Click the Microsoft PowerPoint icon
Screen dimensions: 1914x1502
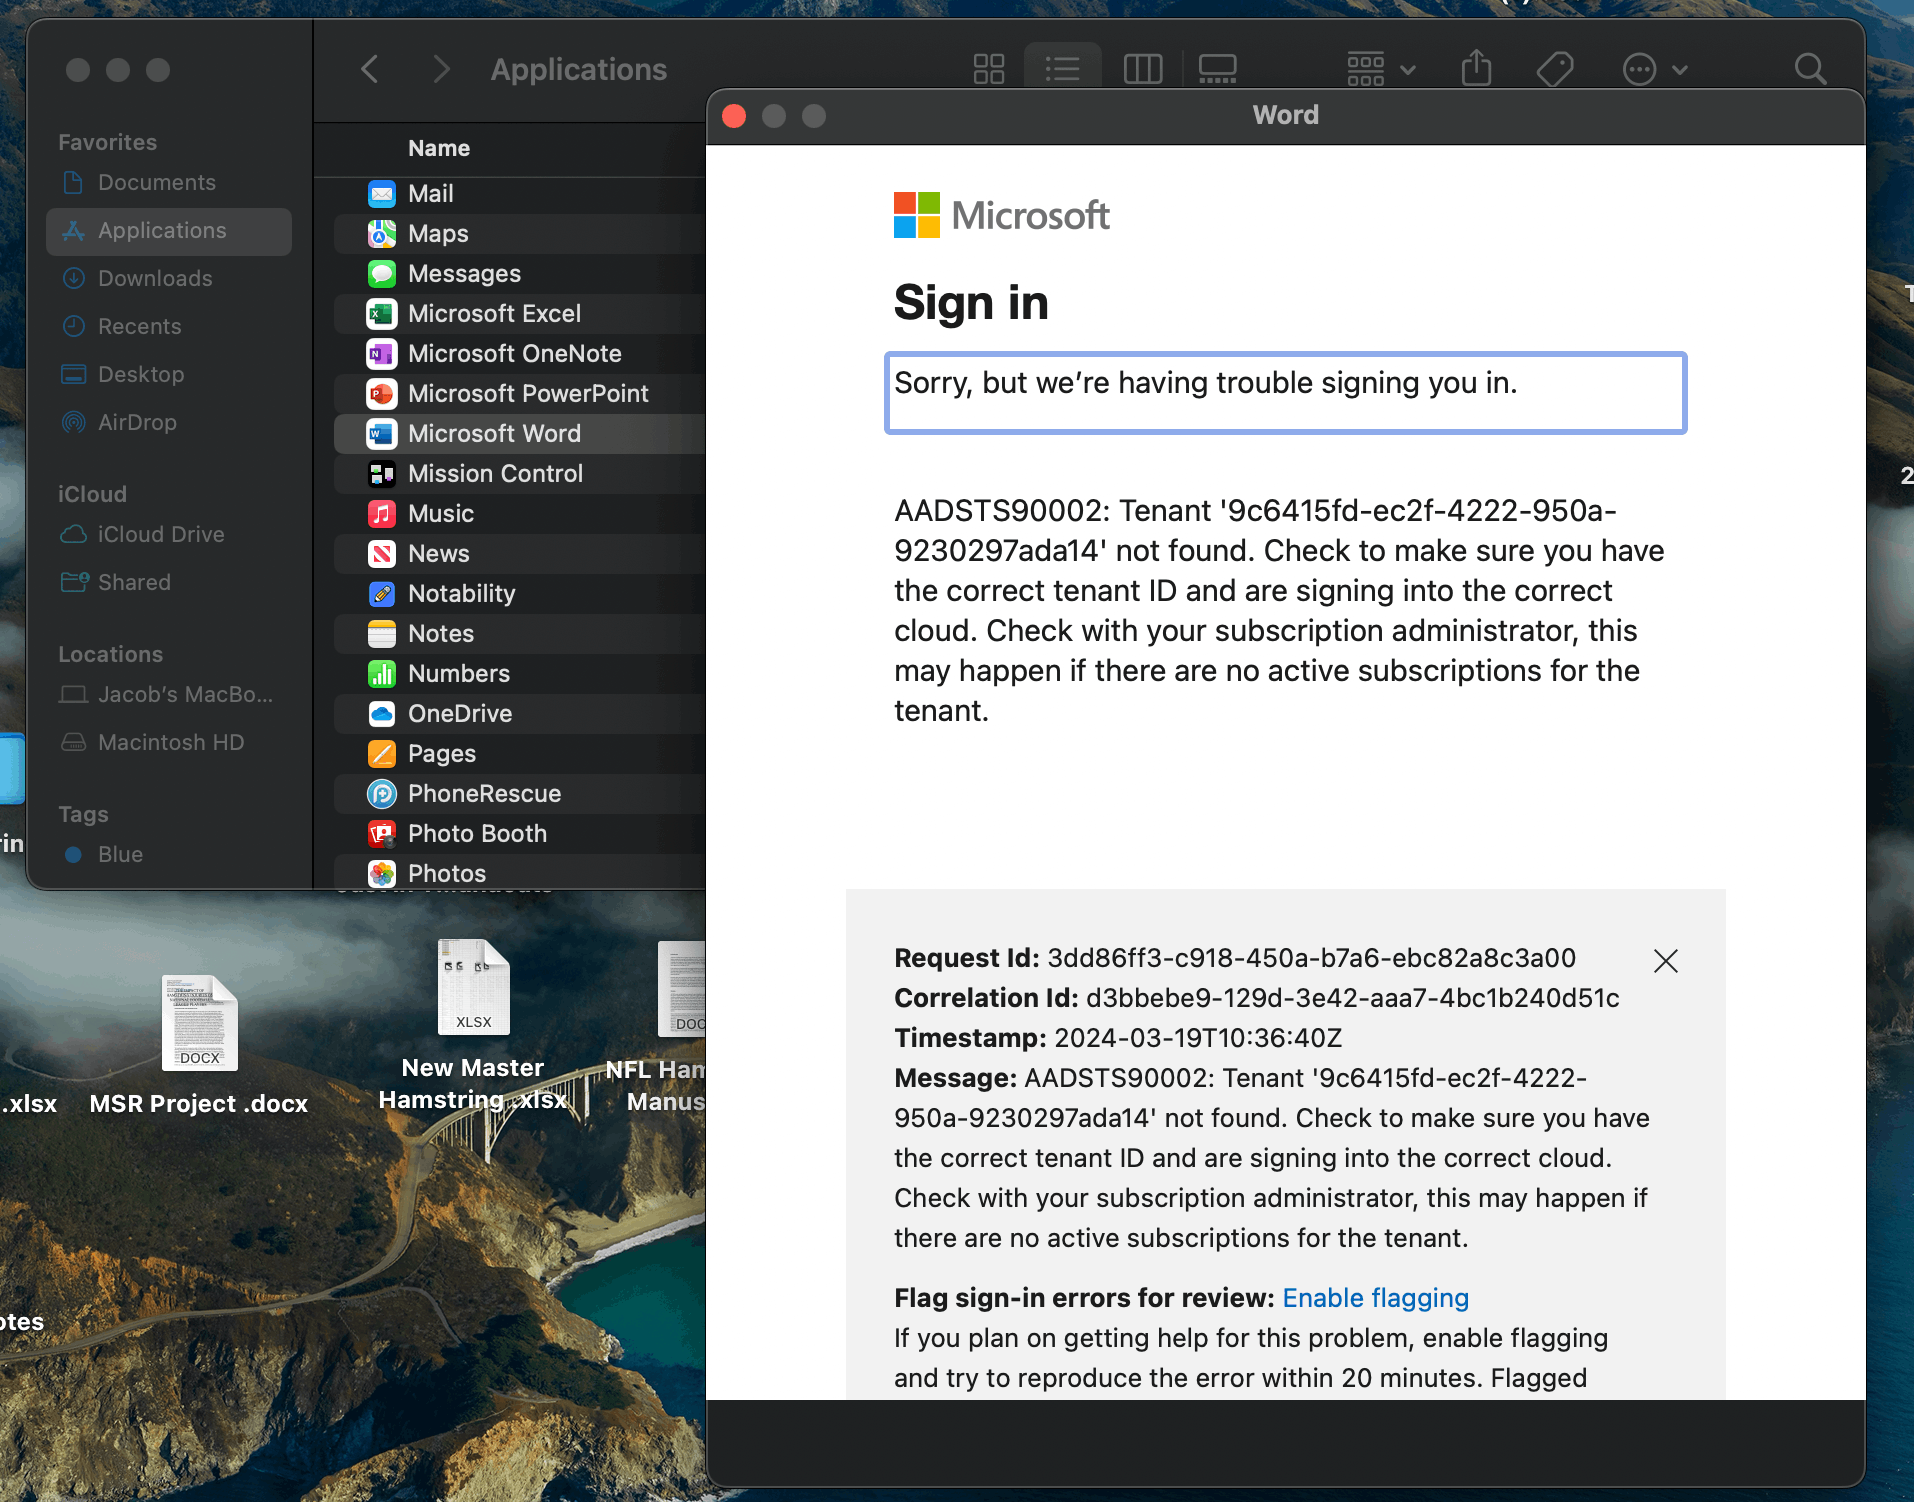coord(382,394)
